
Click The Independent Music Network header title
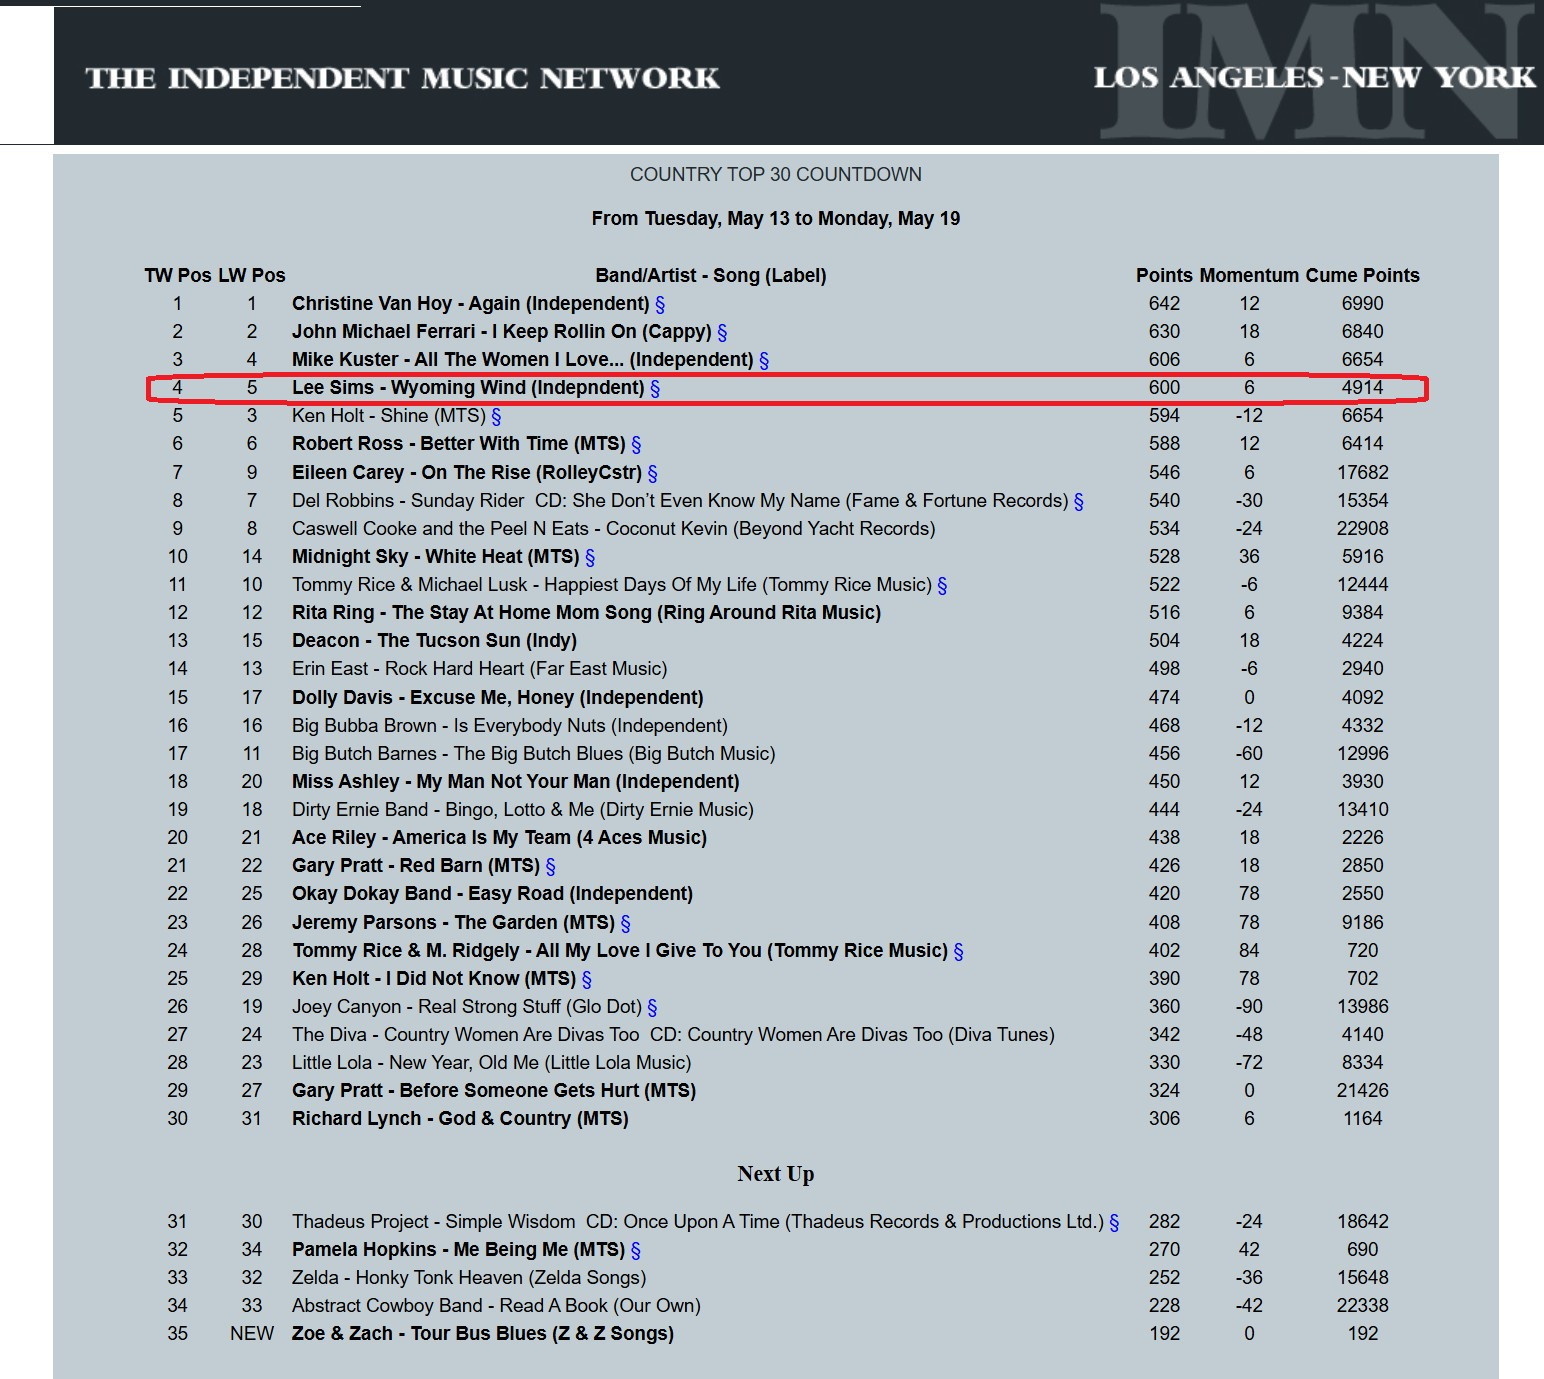pos(402,78)
